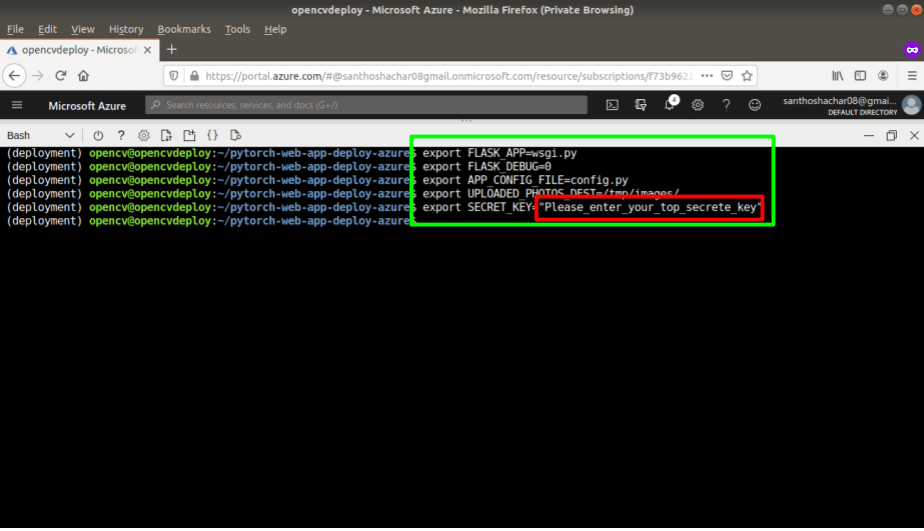Open Cloud Shell help icon

coord(121,136)
